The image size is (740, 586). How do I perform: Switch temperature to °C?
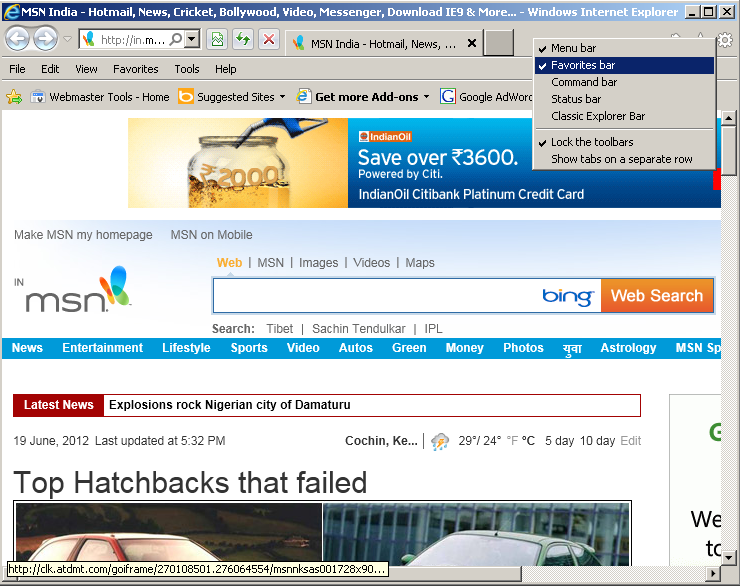coord(528,441)
